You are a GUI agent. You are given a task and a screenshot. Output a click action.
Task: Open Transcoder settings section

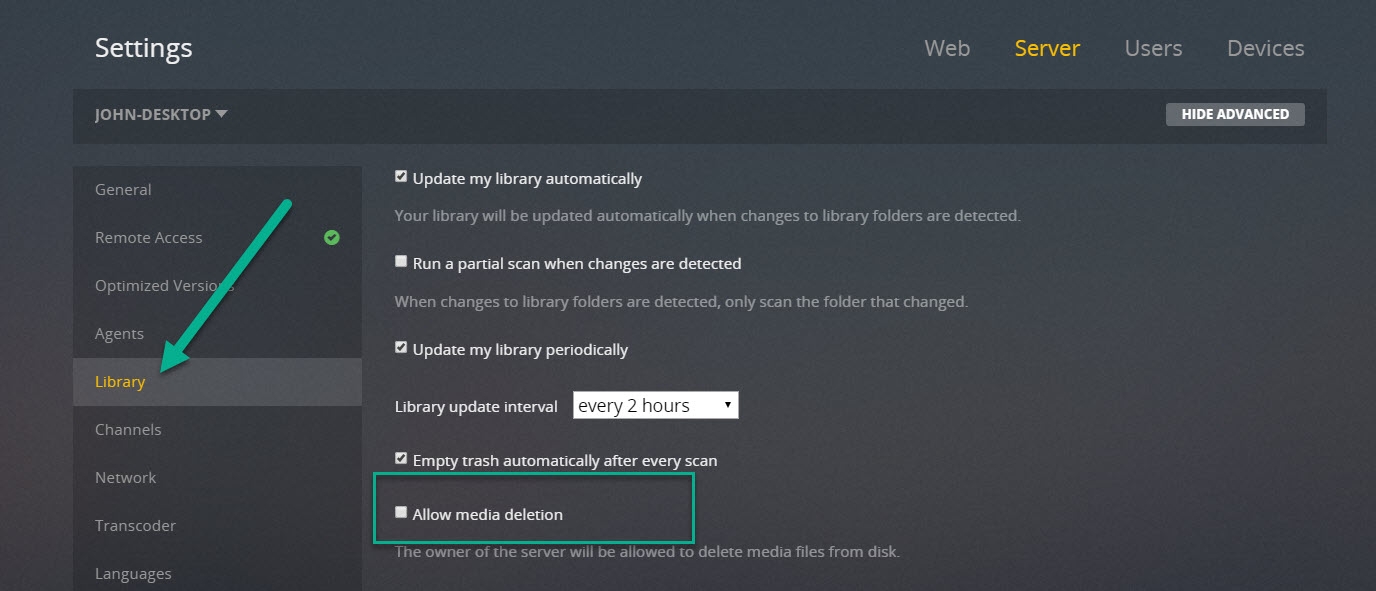coord(135,526)
